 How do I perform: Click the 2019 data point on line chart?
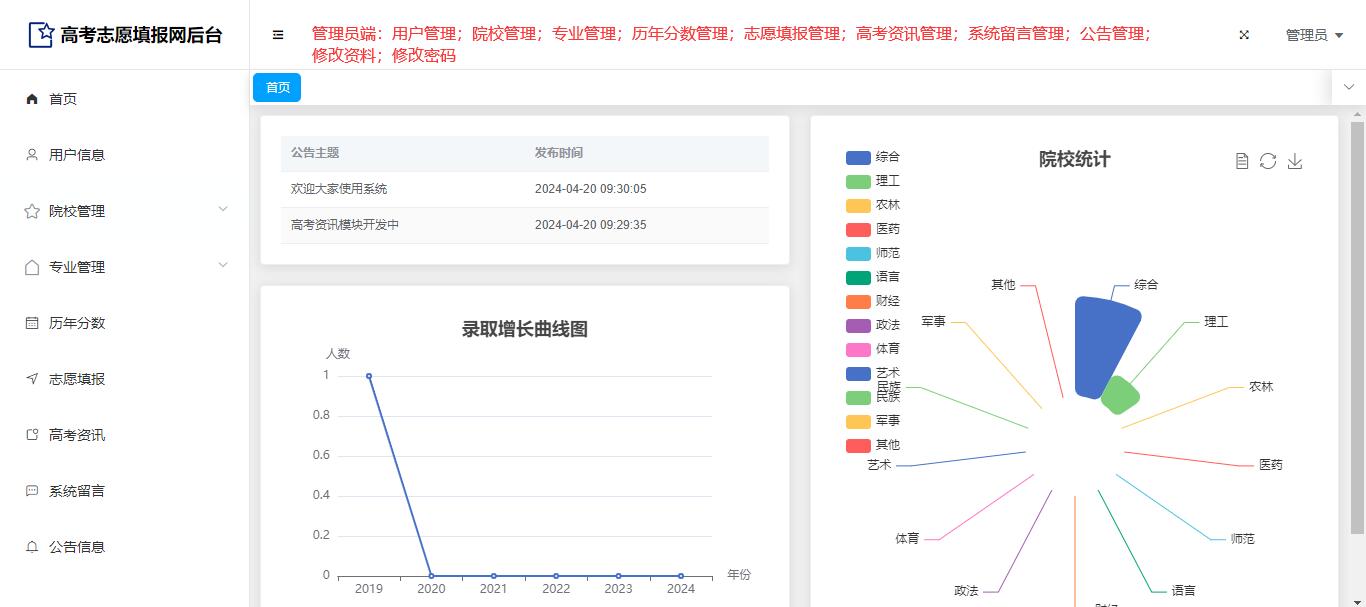click(x=369, y=376)
